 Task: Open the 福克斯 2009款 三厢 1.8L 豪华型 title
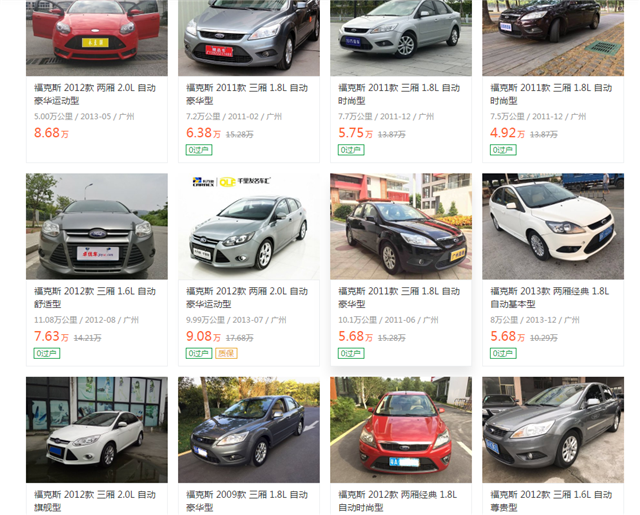pos(247,501)
